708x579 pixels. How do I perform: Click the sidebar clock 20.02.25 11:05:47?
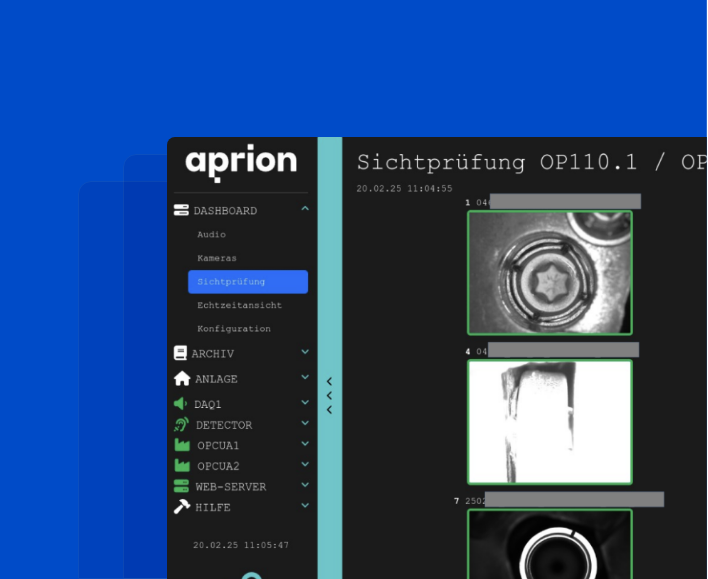[x=241, y=545]
